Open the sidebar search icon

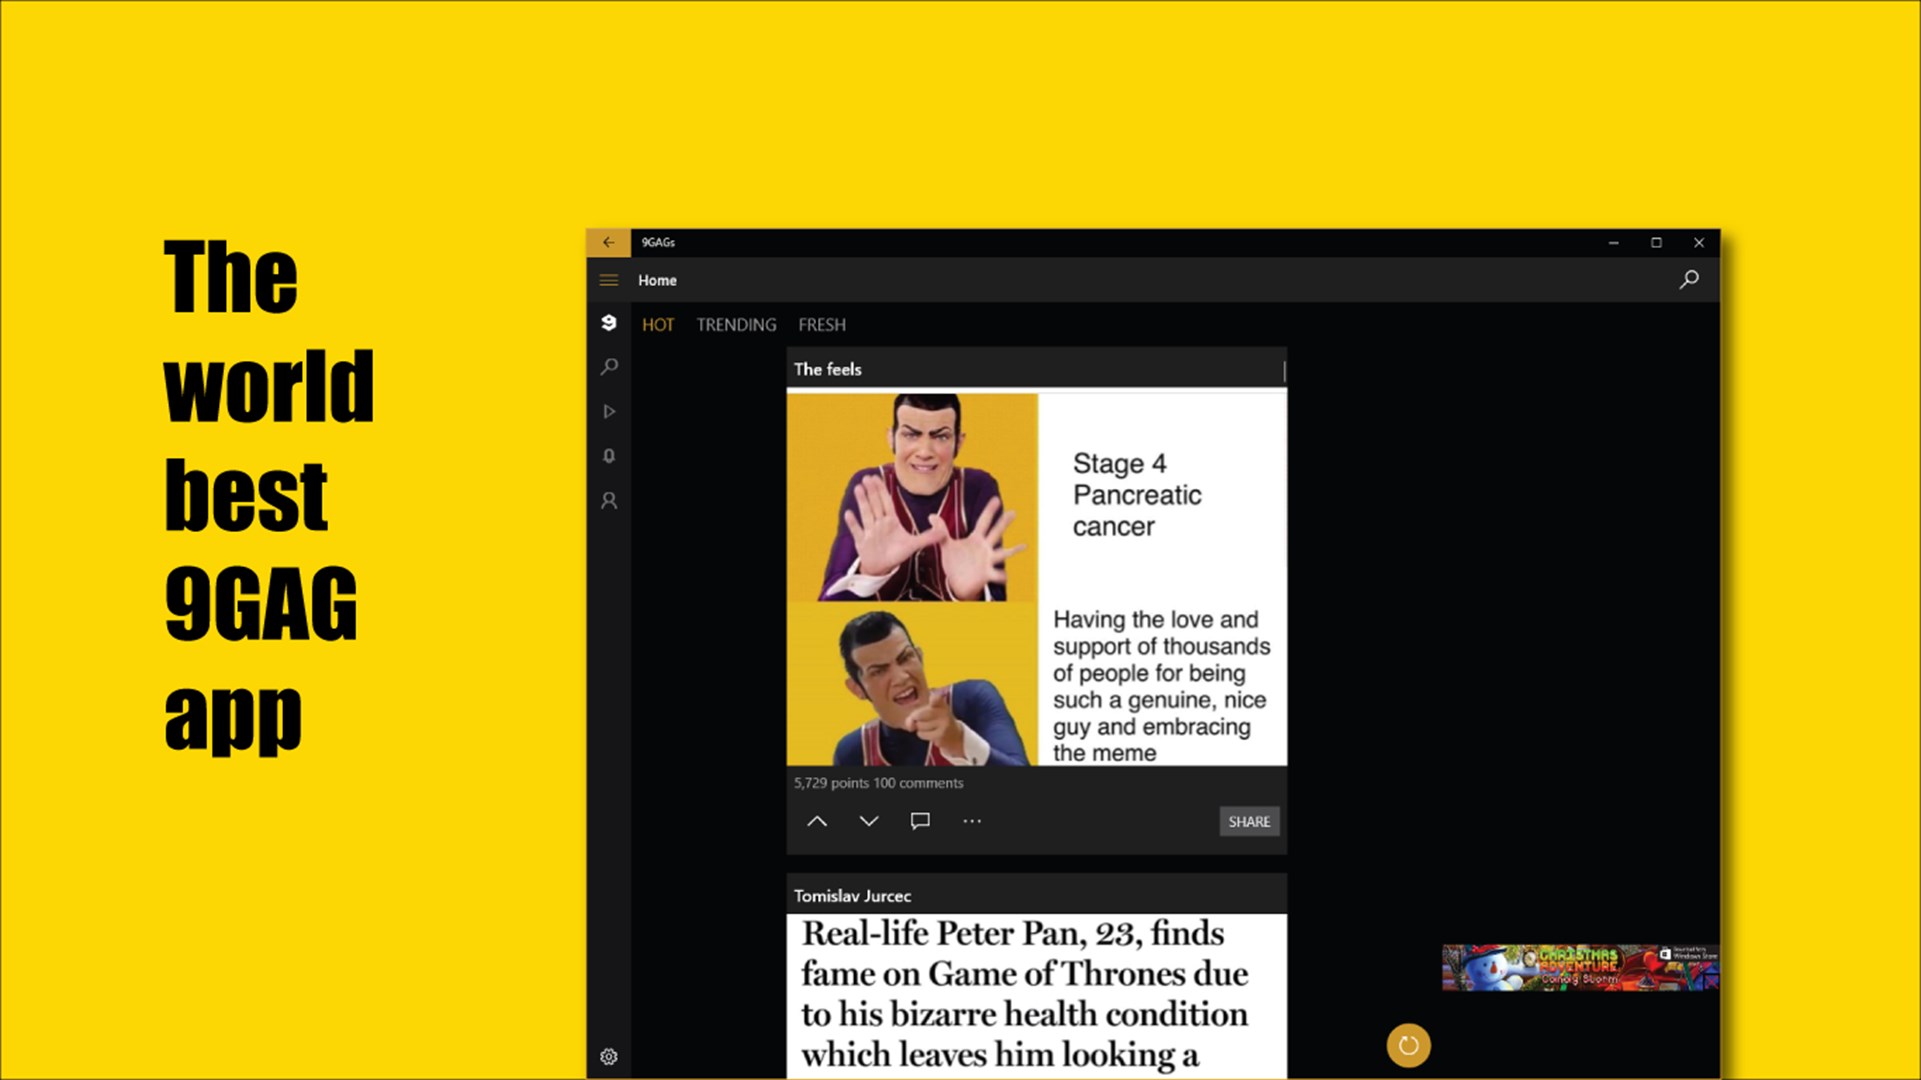coord(608,367)
